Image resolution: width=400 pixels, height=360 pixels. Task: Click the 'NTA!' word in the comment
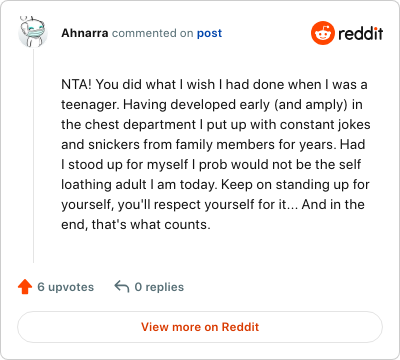tap(76, 84)
